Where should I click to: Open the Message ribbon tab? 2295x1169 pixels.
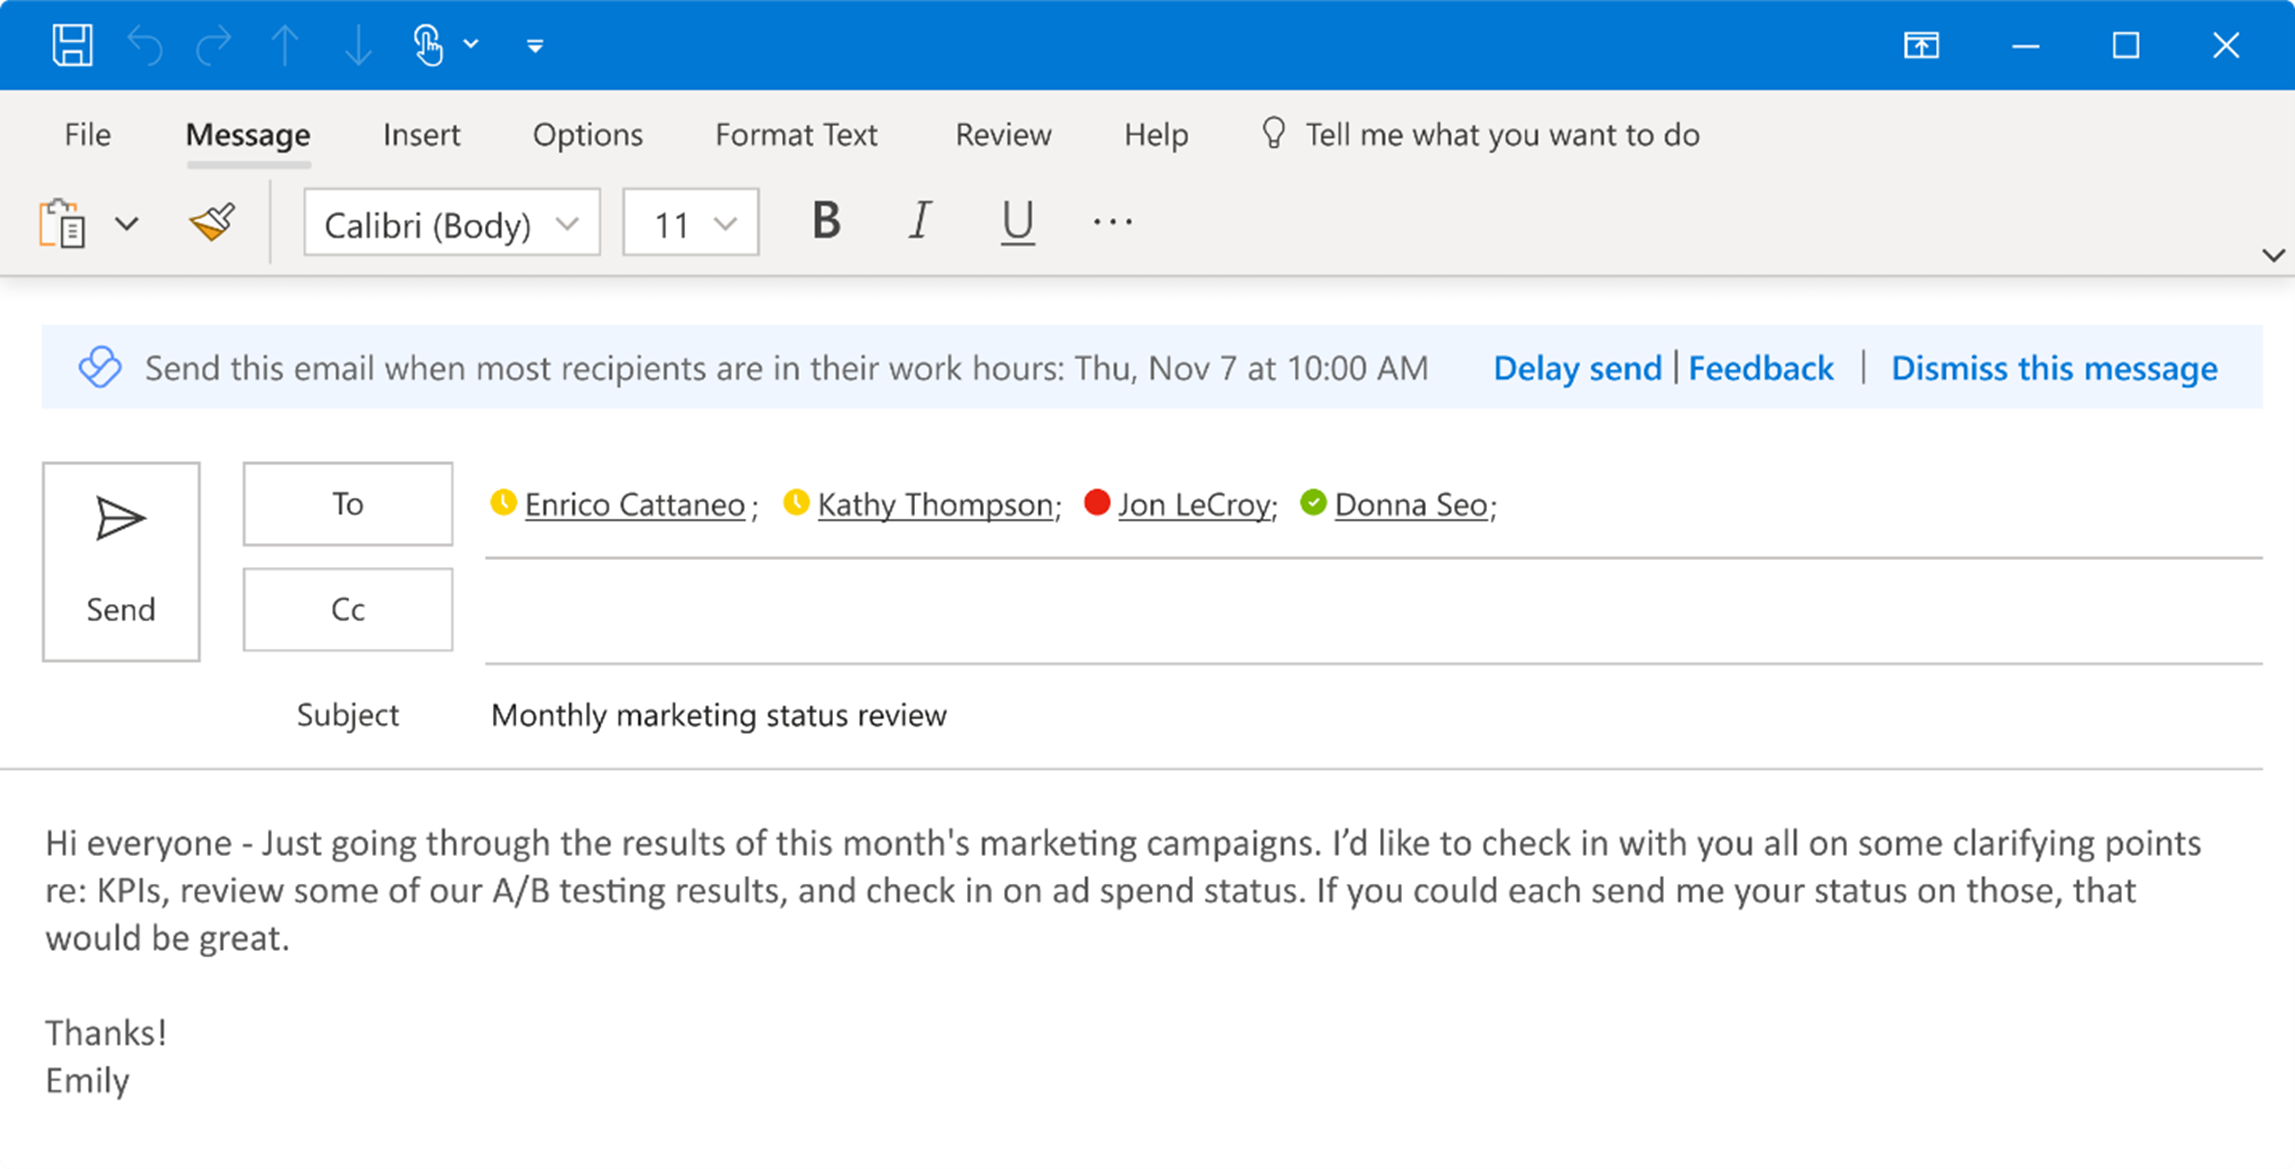tap(246, 134)
